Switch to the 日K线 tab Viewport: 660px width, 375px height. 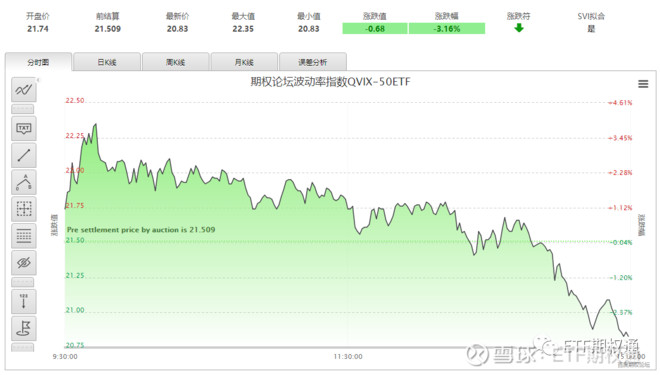click(107, 62)
